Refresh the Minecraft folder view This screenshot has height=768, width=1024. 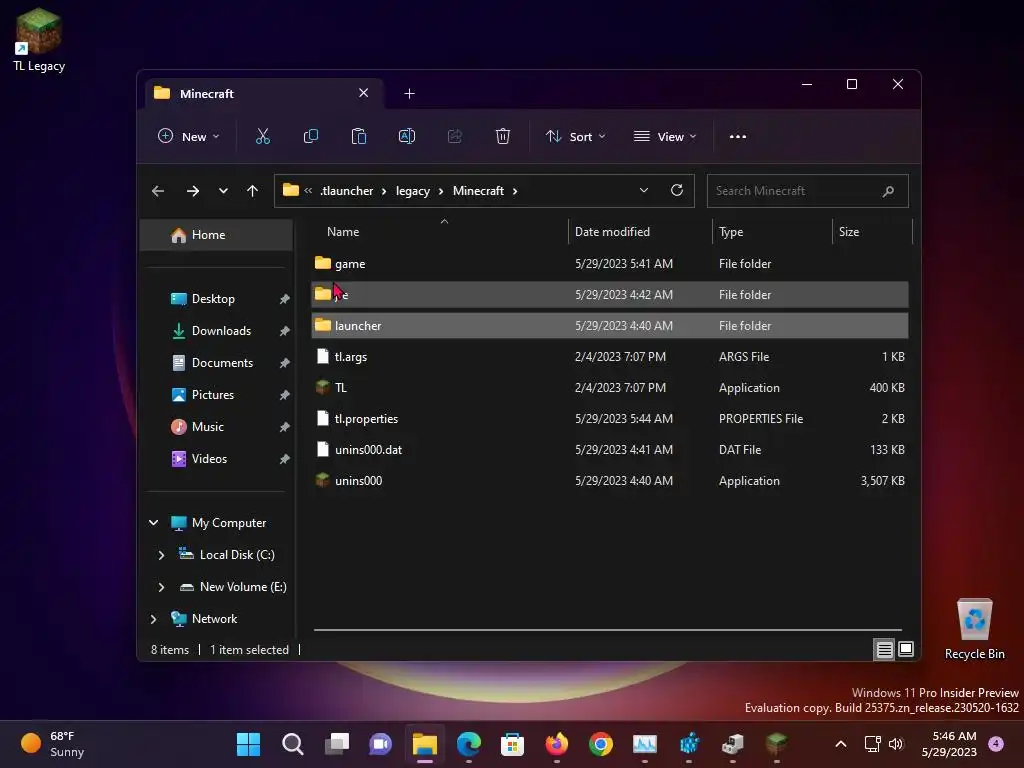(x=677, y=190)
